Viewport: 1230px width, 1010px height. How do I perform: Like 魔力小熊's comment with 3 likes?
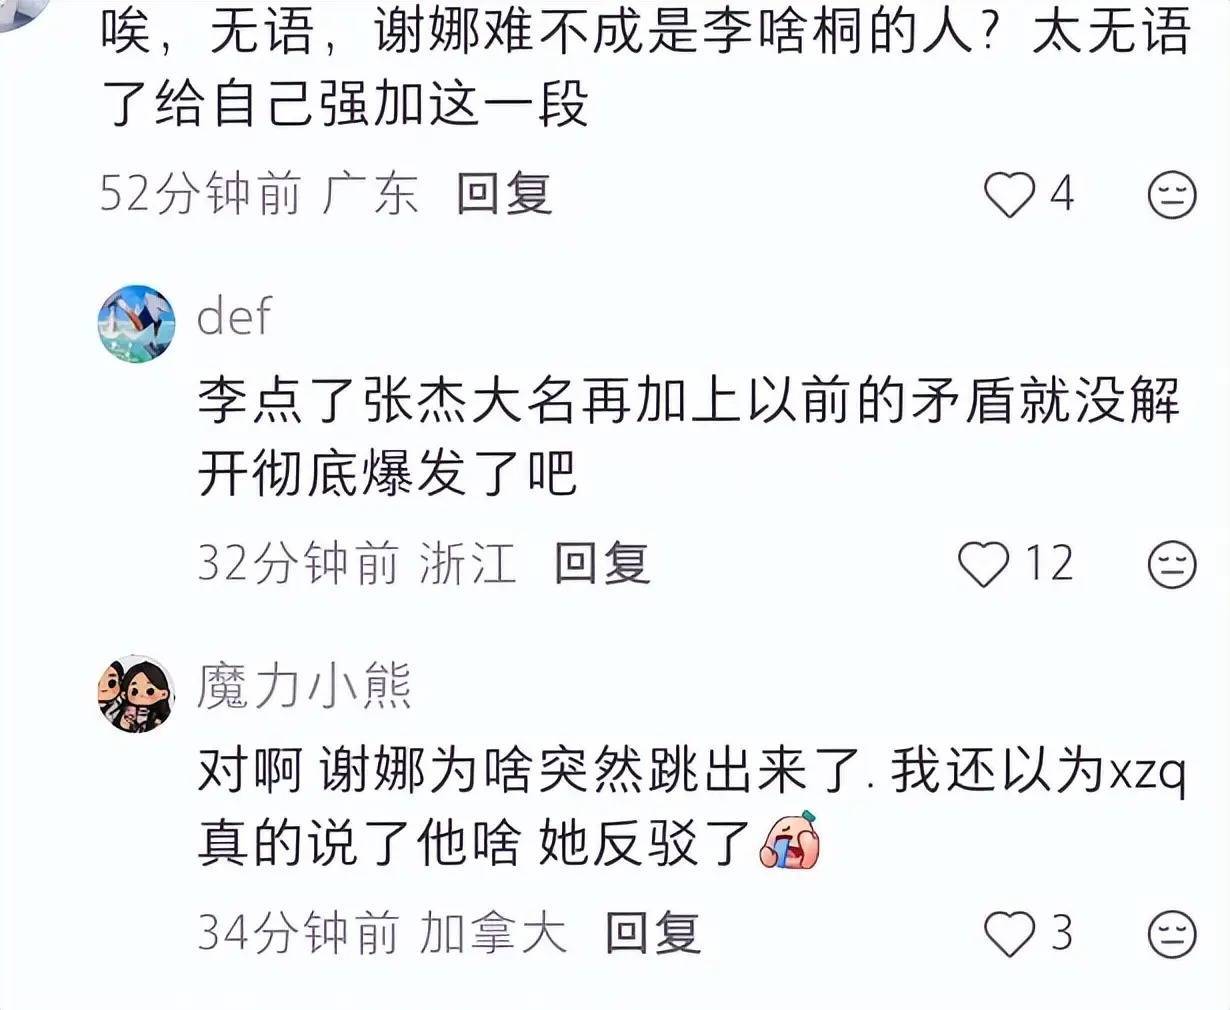tap(1008, 934)
